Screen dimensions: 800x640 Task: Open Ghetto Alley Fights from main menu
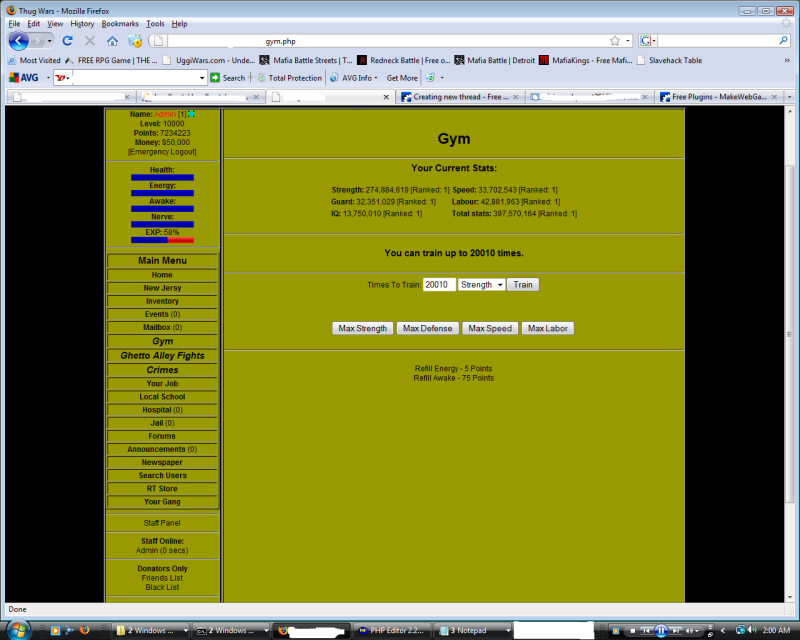(x=162, y=355)
